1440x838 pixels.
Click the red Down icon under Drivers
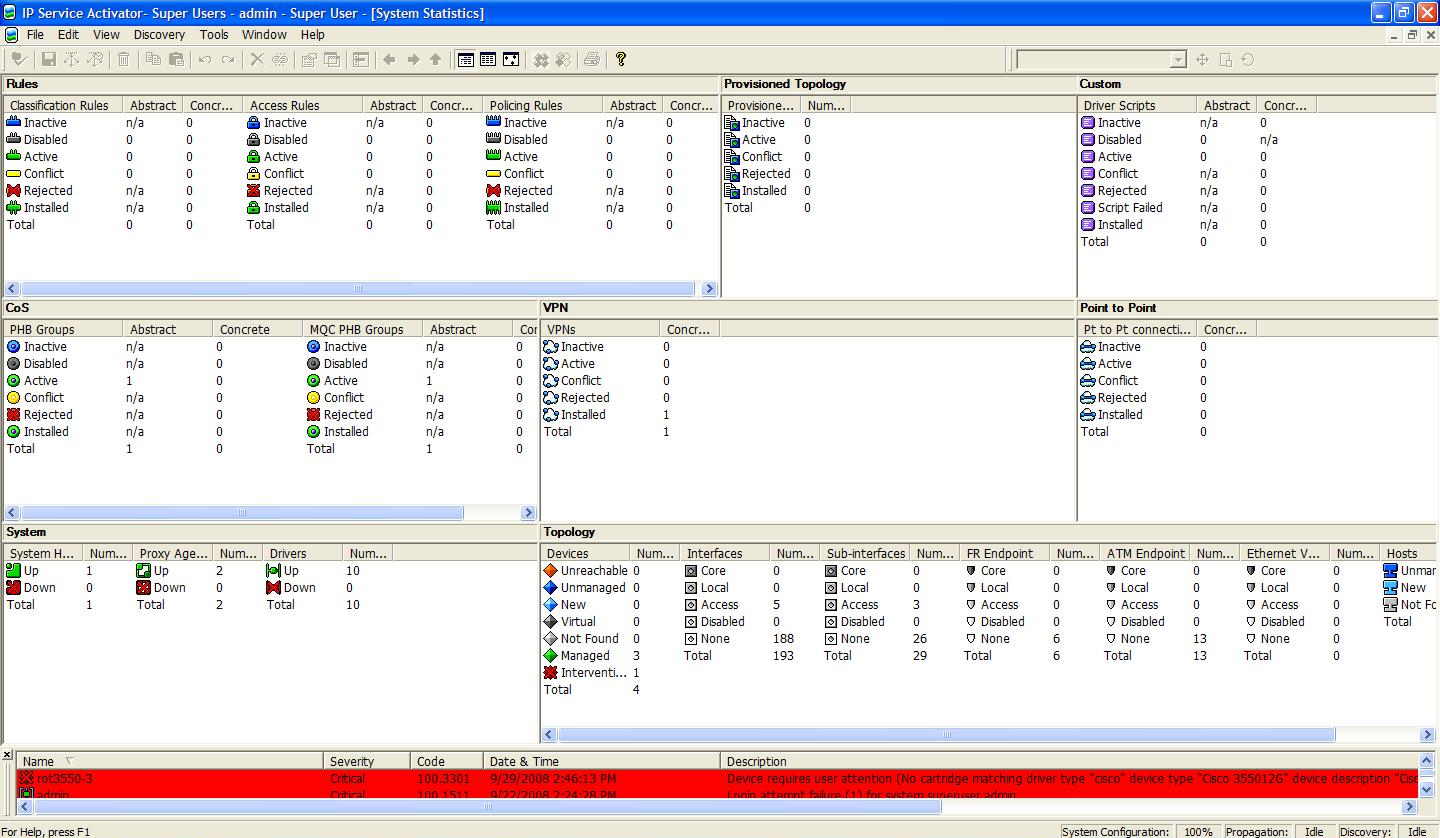[273, 588]
